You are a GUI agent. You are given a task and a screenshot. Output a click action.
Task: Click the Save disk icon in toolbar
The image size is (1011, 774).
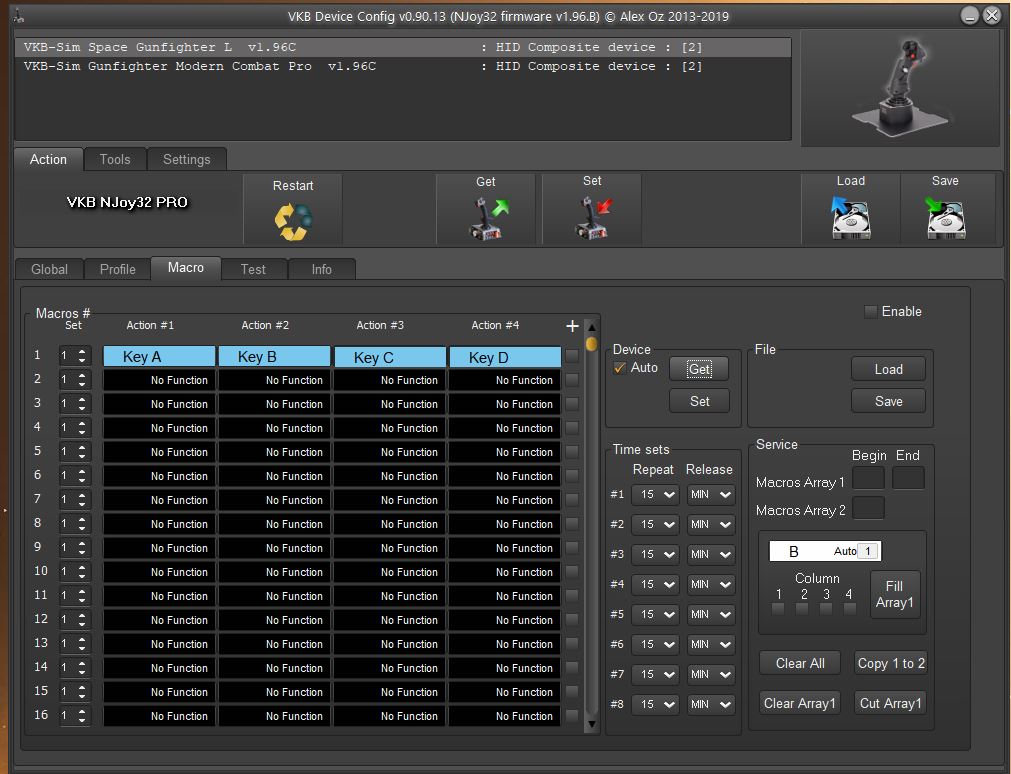pos(944,218)
